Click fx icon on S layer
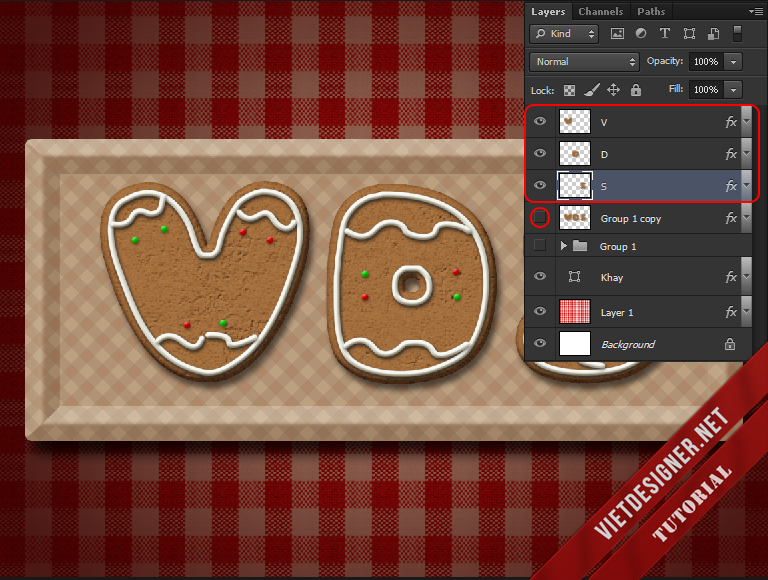 pos(731,186)
